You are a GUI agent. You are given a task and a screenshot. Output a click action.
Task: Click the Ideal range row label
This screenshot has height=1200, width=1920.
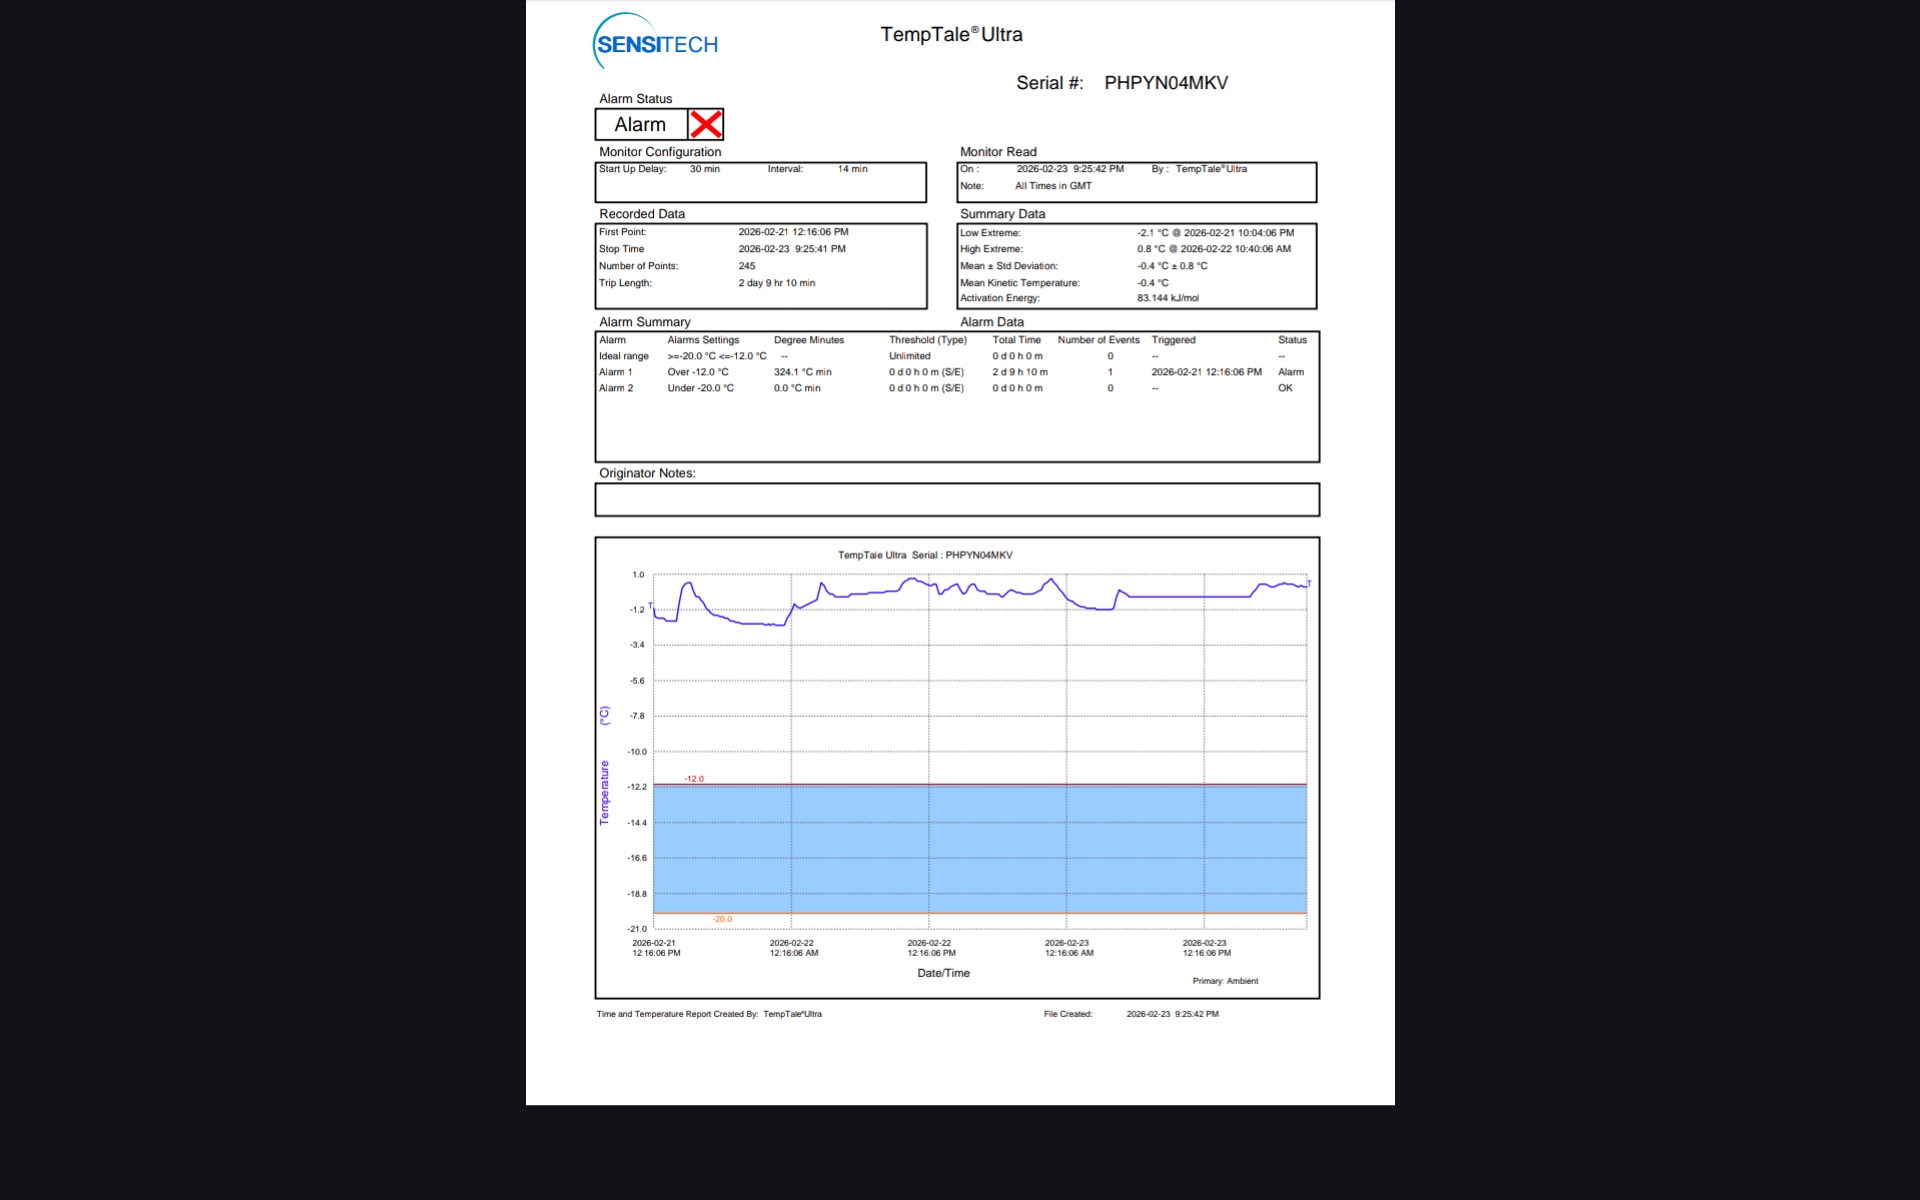(x=624, y=356)
